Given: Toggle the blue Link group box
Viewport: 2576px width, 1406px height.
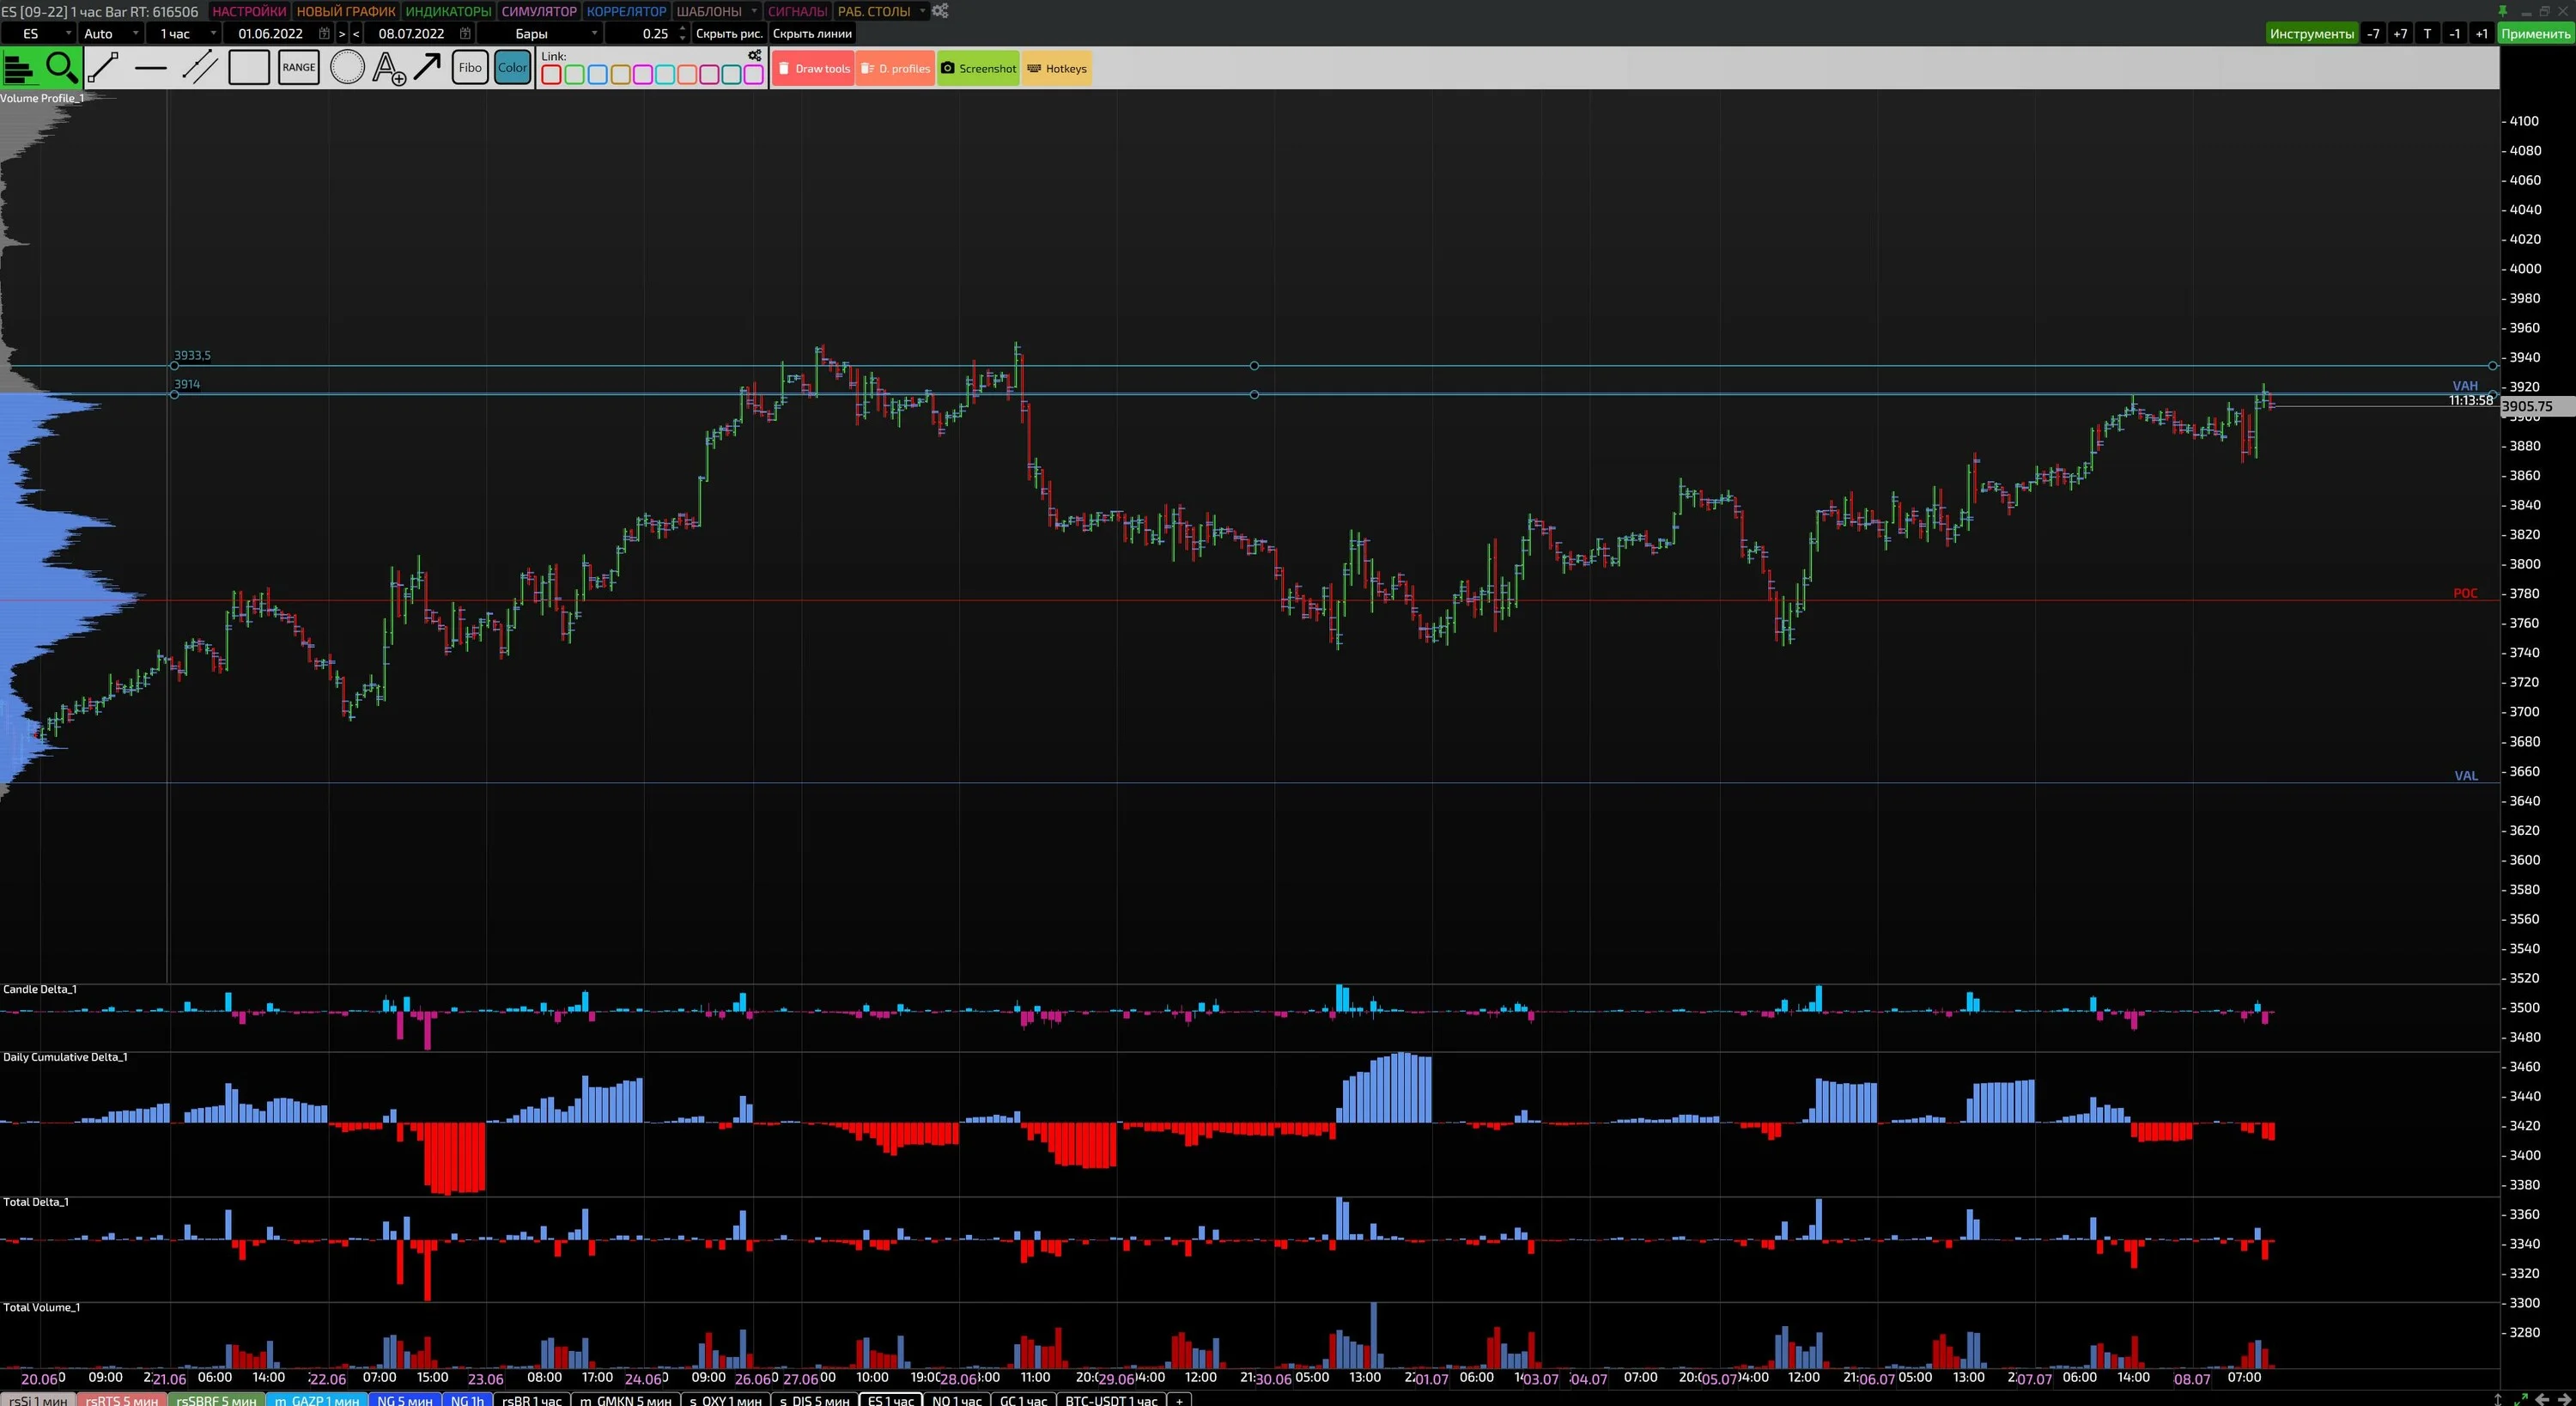Looking at the screenshot, I should 597,75.
